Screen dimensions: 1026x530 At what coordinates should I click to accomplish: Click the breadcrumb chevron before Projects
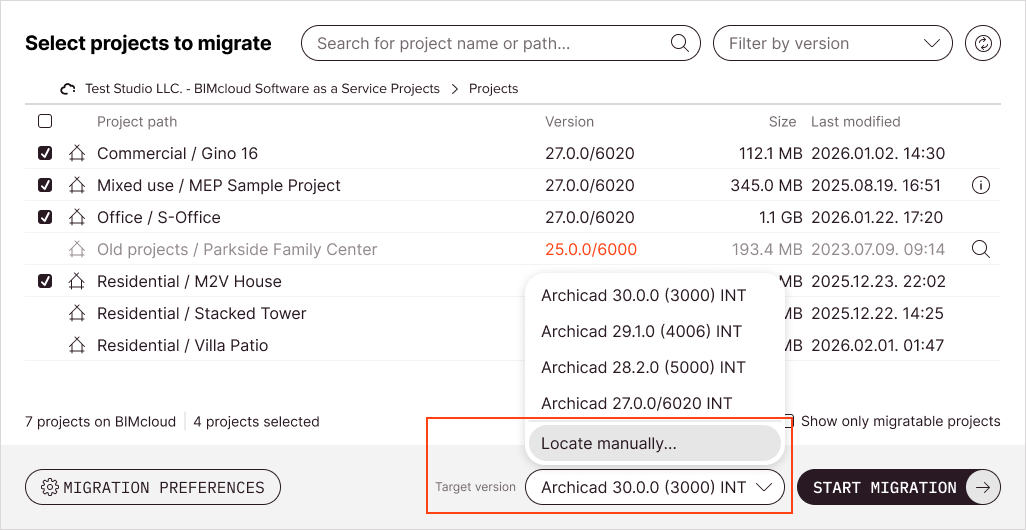point(455,89)
